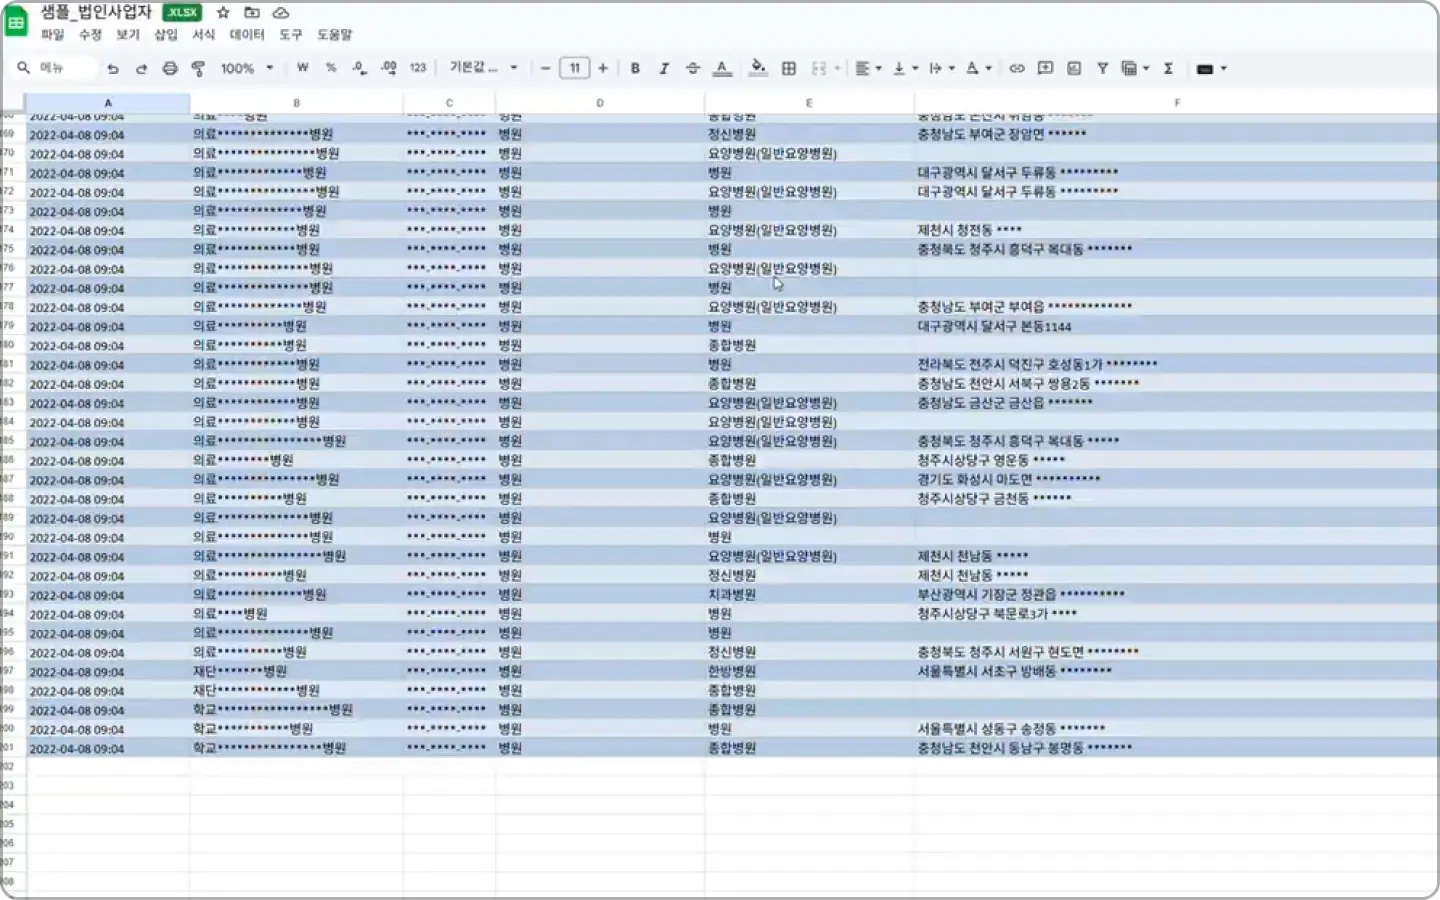The width and height of the screenshot is (1440, 900).
Task: Pick a text color
Action: (x=722, y=68)
